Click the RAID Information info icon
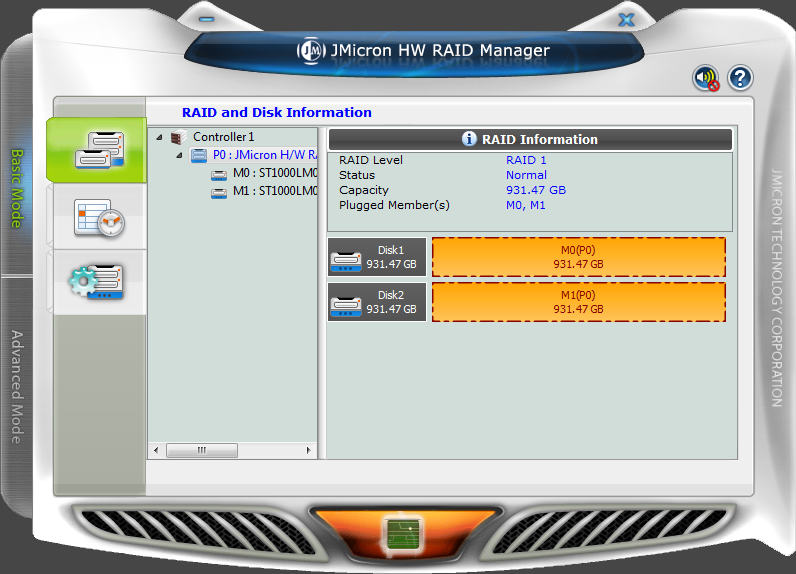The width and height of the screenshot is (796, 574). pos(469,139)
